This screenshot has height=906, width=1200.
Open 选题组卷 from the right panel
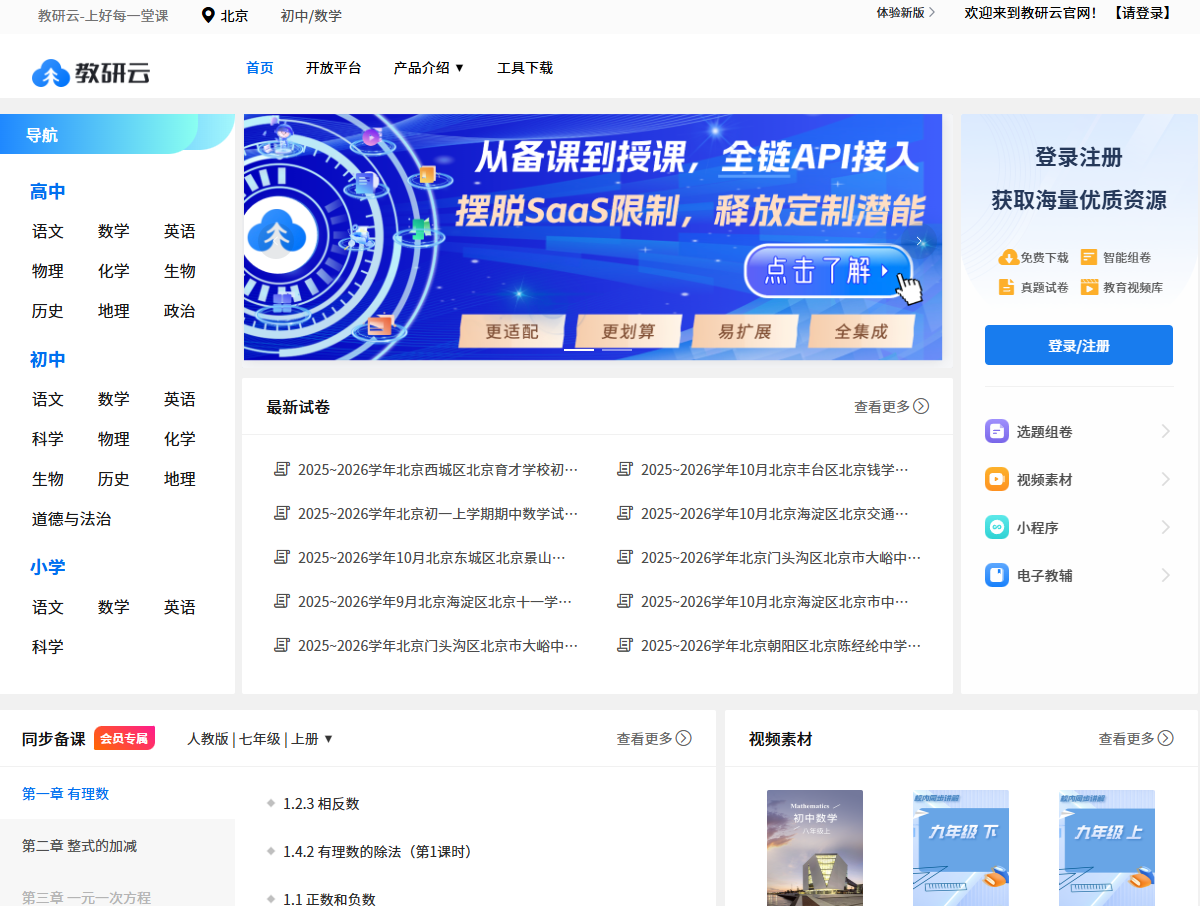[996, 431]
